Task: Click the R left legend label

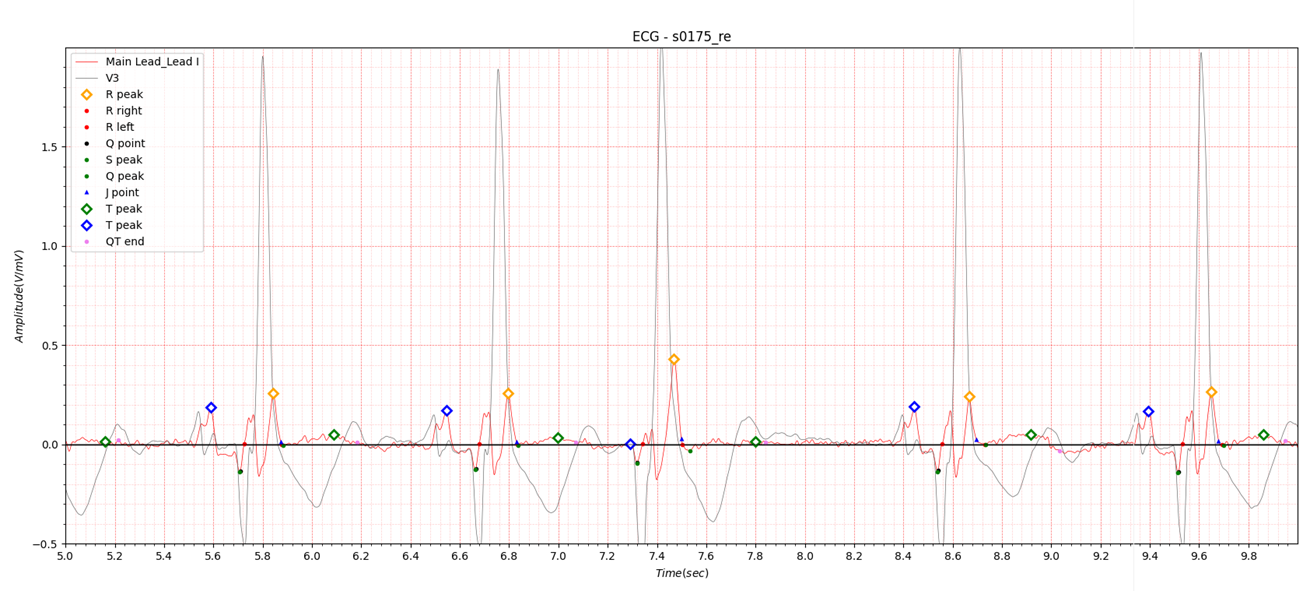Action: (x=120, y=127)
